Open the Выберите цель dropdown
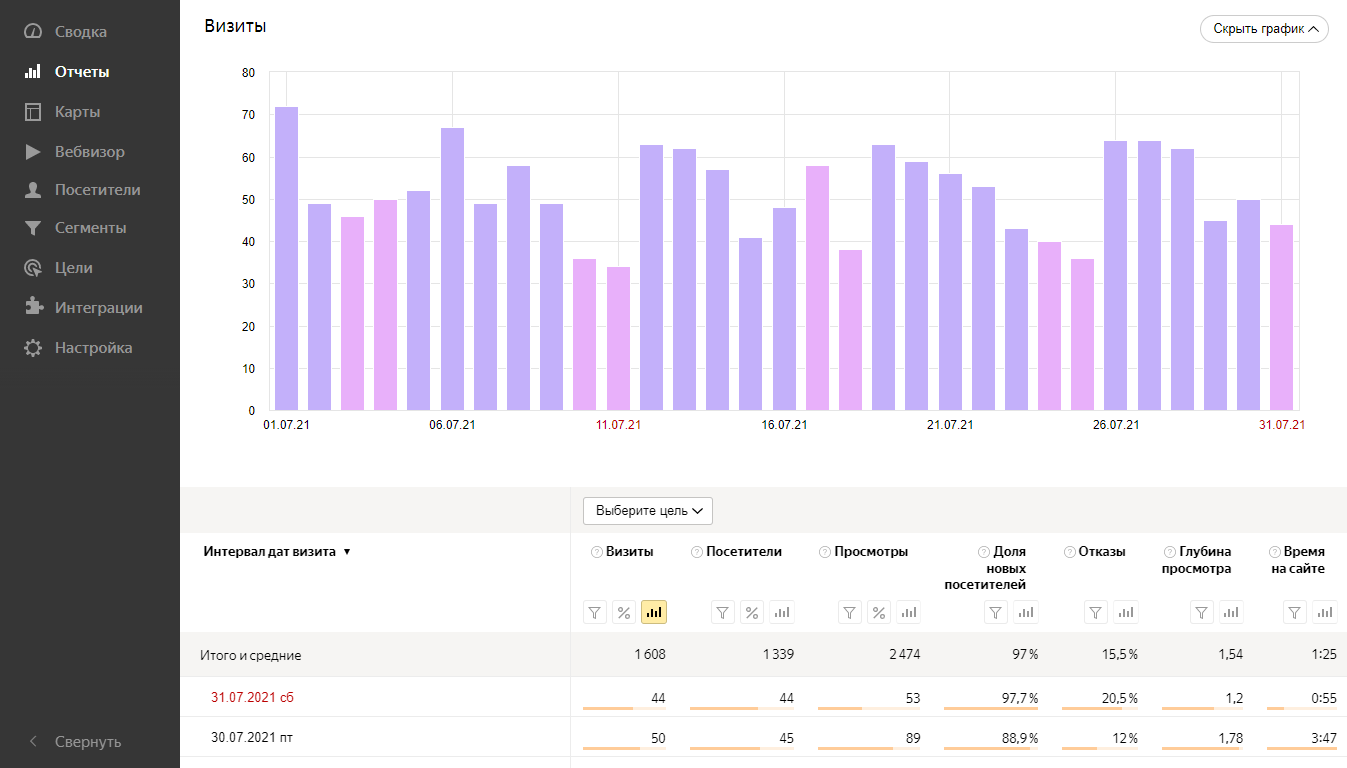 coord(648,511)
